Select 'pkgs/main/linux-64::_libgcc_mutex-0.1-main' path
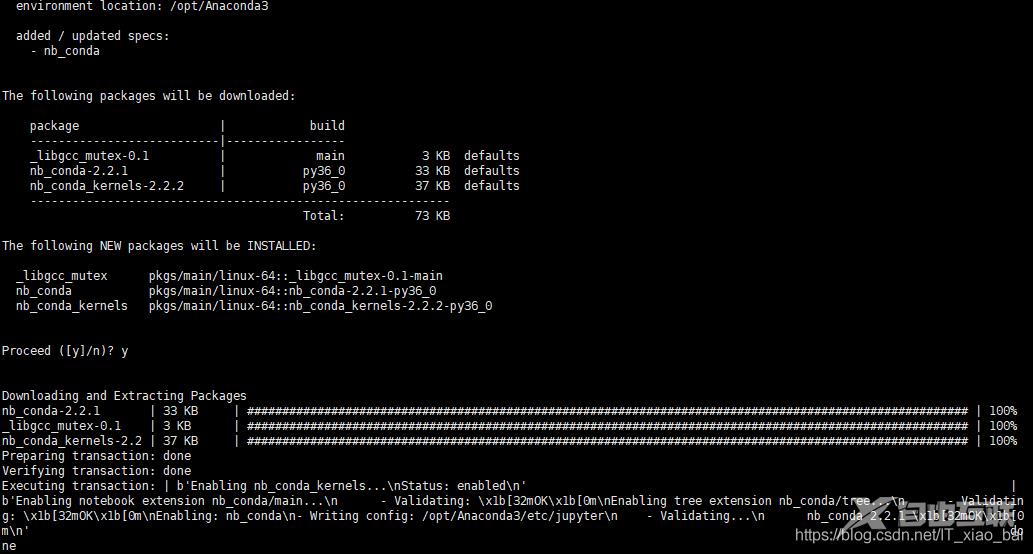This screenshot has width=1033, height=554. tap(296, 275)
